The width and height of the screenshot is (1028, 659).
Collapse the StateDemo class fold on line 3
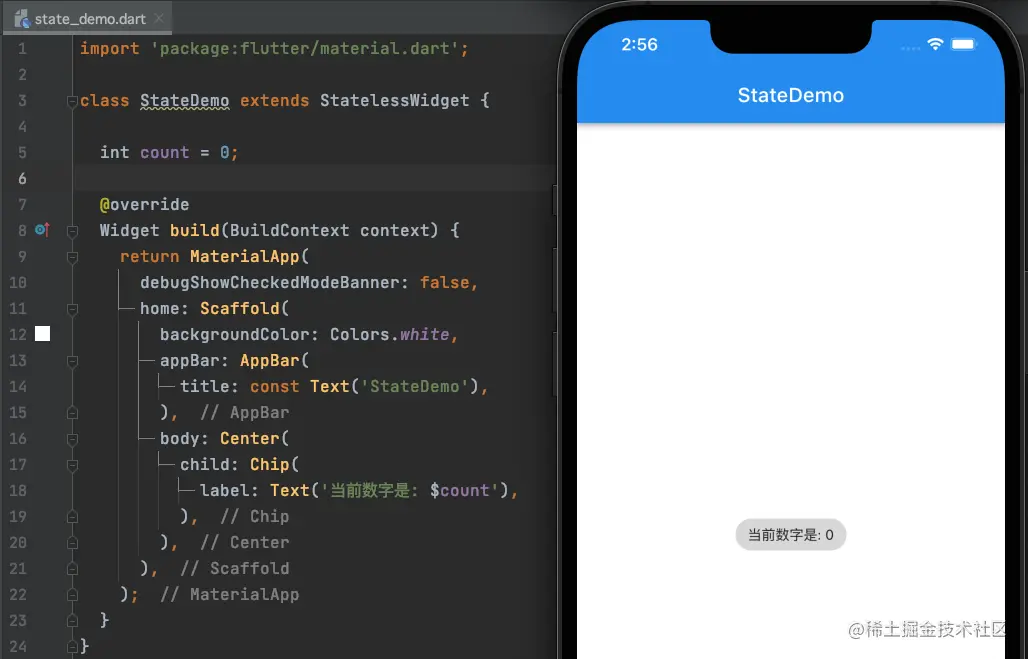click(72, 101)
